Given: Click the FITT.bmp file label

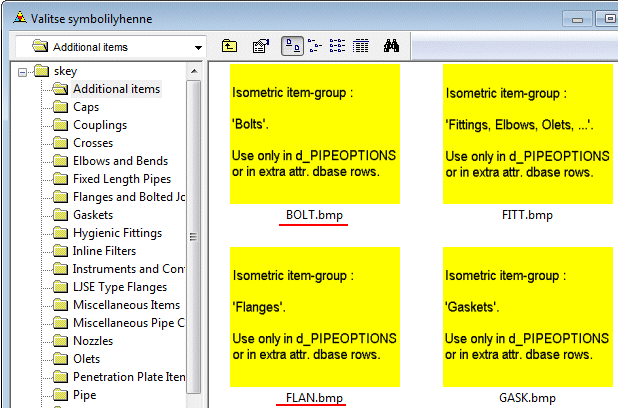Looking at the screenshot, I should pyautogui.click(x=526, y=215).
